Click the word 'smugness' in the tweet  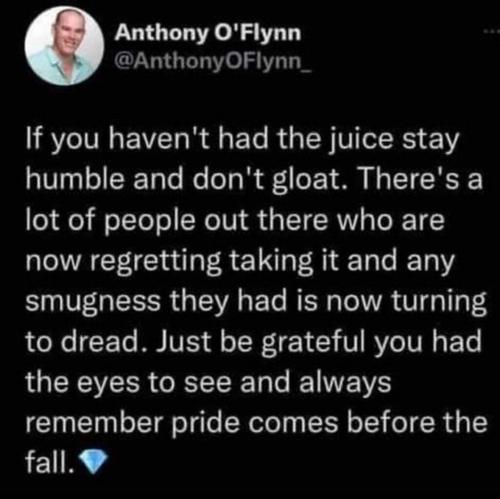click(93, 302)
